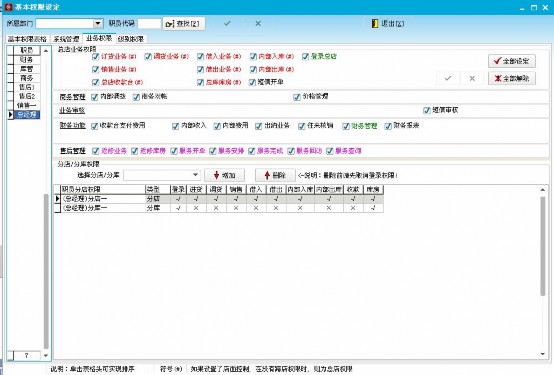Click the 查找[Z] search button
Viewport: 554px width, 375px height.
tap(184, 24)
